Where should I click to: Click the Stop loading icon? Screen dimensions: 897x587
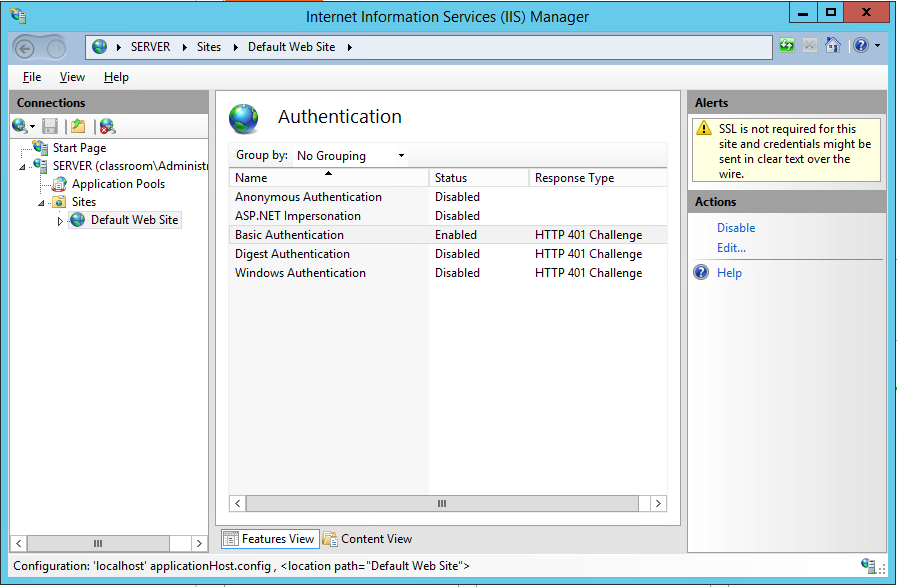click(x=809, y=45)
